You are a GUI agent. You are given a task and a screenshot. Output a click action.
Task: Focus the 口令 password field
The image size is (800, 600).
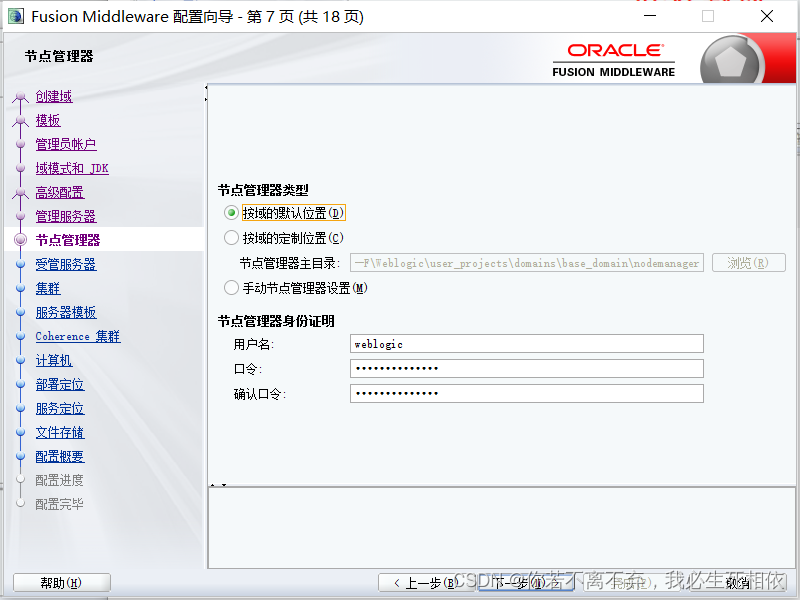[x=527, y=368]
